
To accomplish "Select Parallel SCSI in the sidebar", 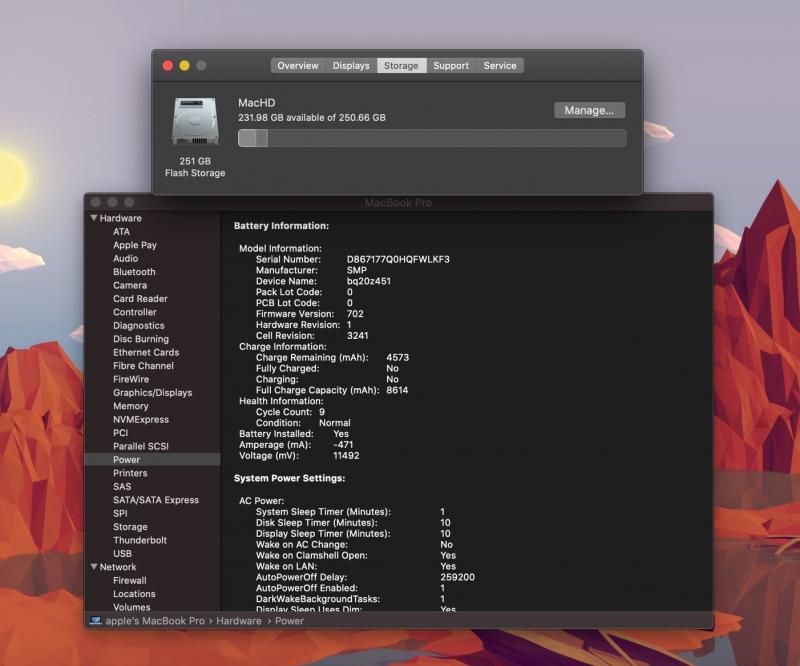I will pyautogui.click(x=141, y=446).
